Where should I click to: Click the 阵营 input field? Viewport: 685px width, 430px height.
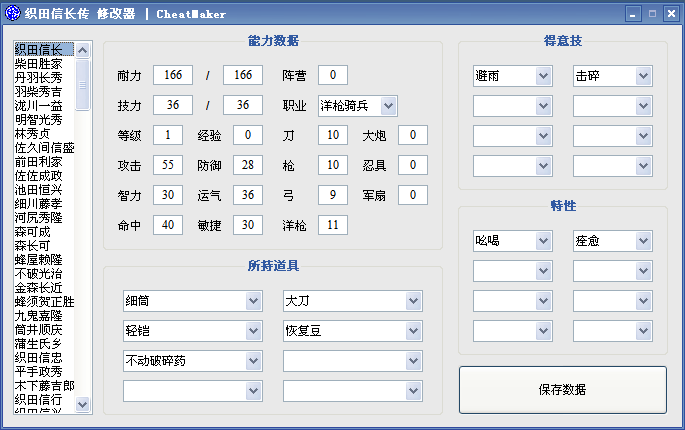(x=333, y=75)
